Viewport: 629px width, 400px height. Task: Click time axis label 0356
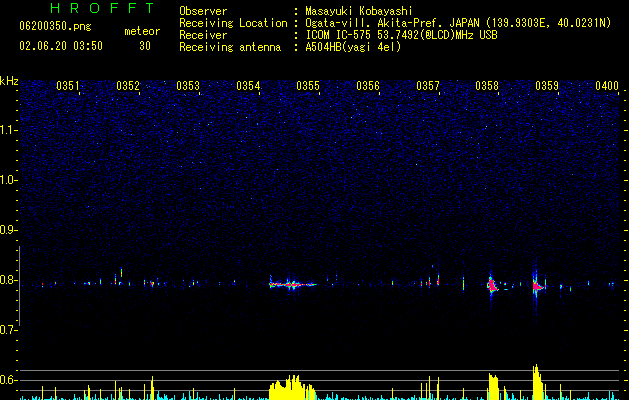(368, 86)
